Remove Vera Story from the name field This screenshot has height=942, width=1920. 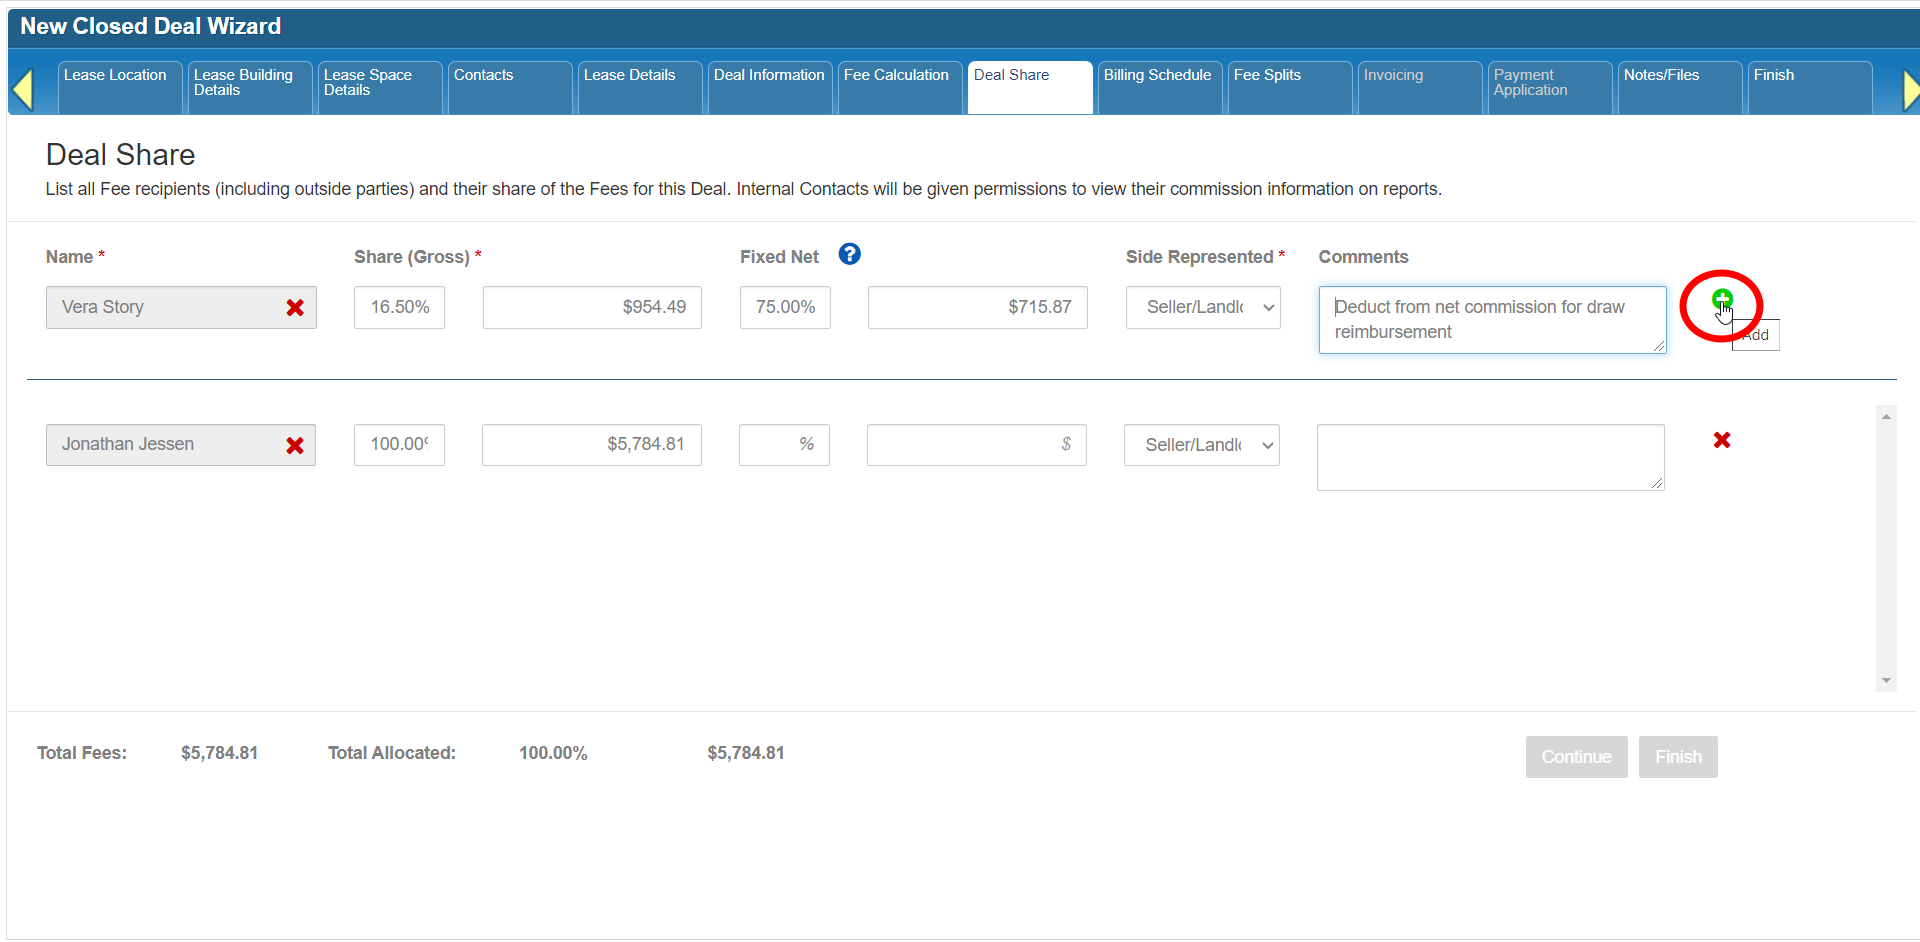coord(295,308)
